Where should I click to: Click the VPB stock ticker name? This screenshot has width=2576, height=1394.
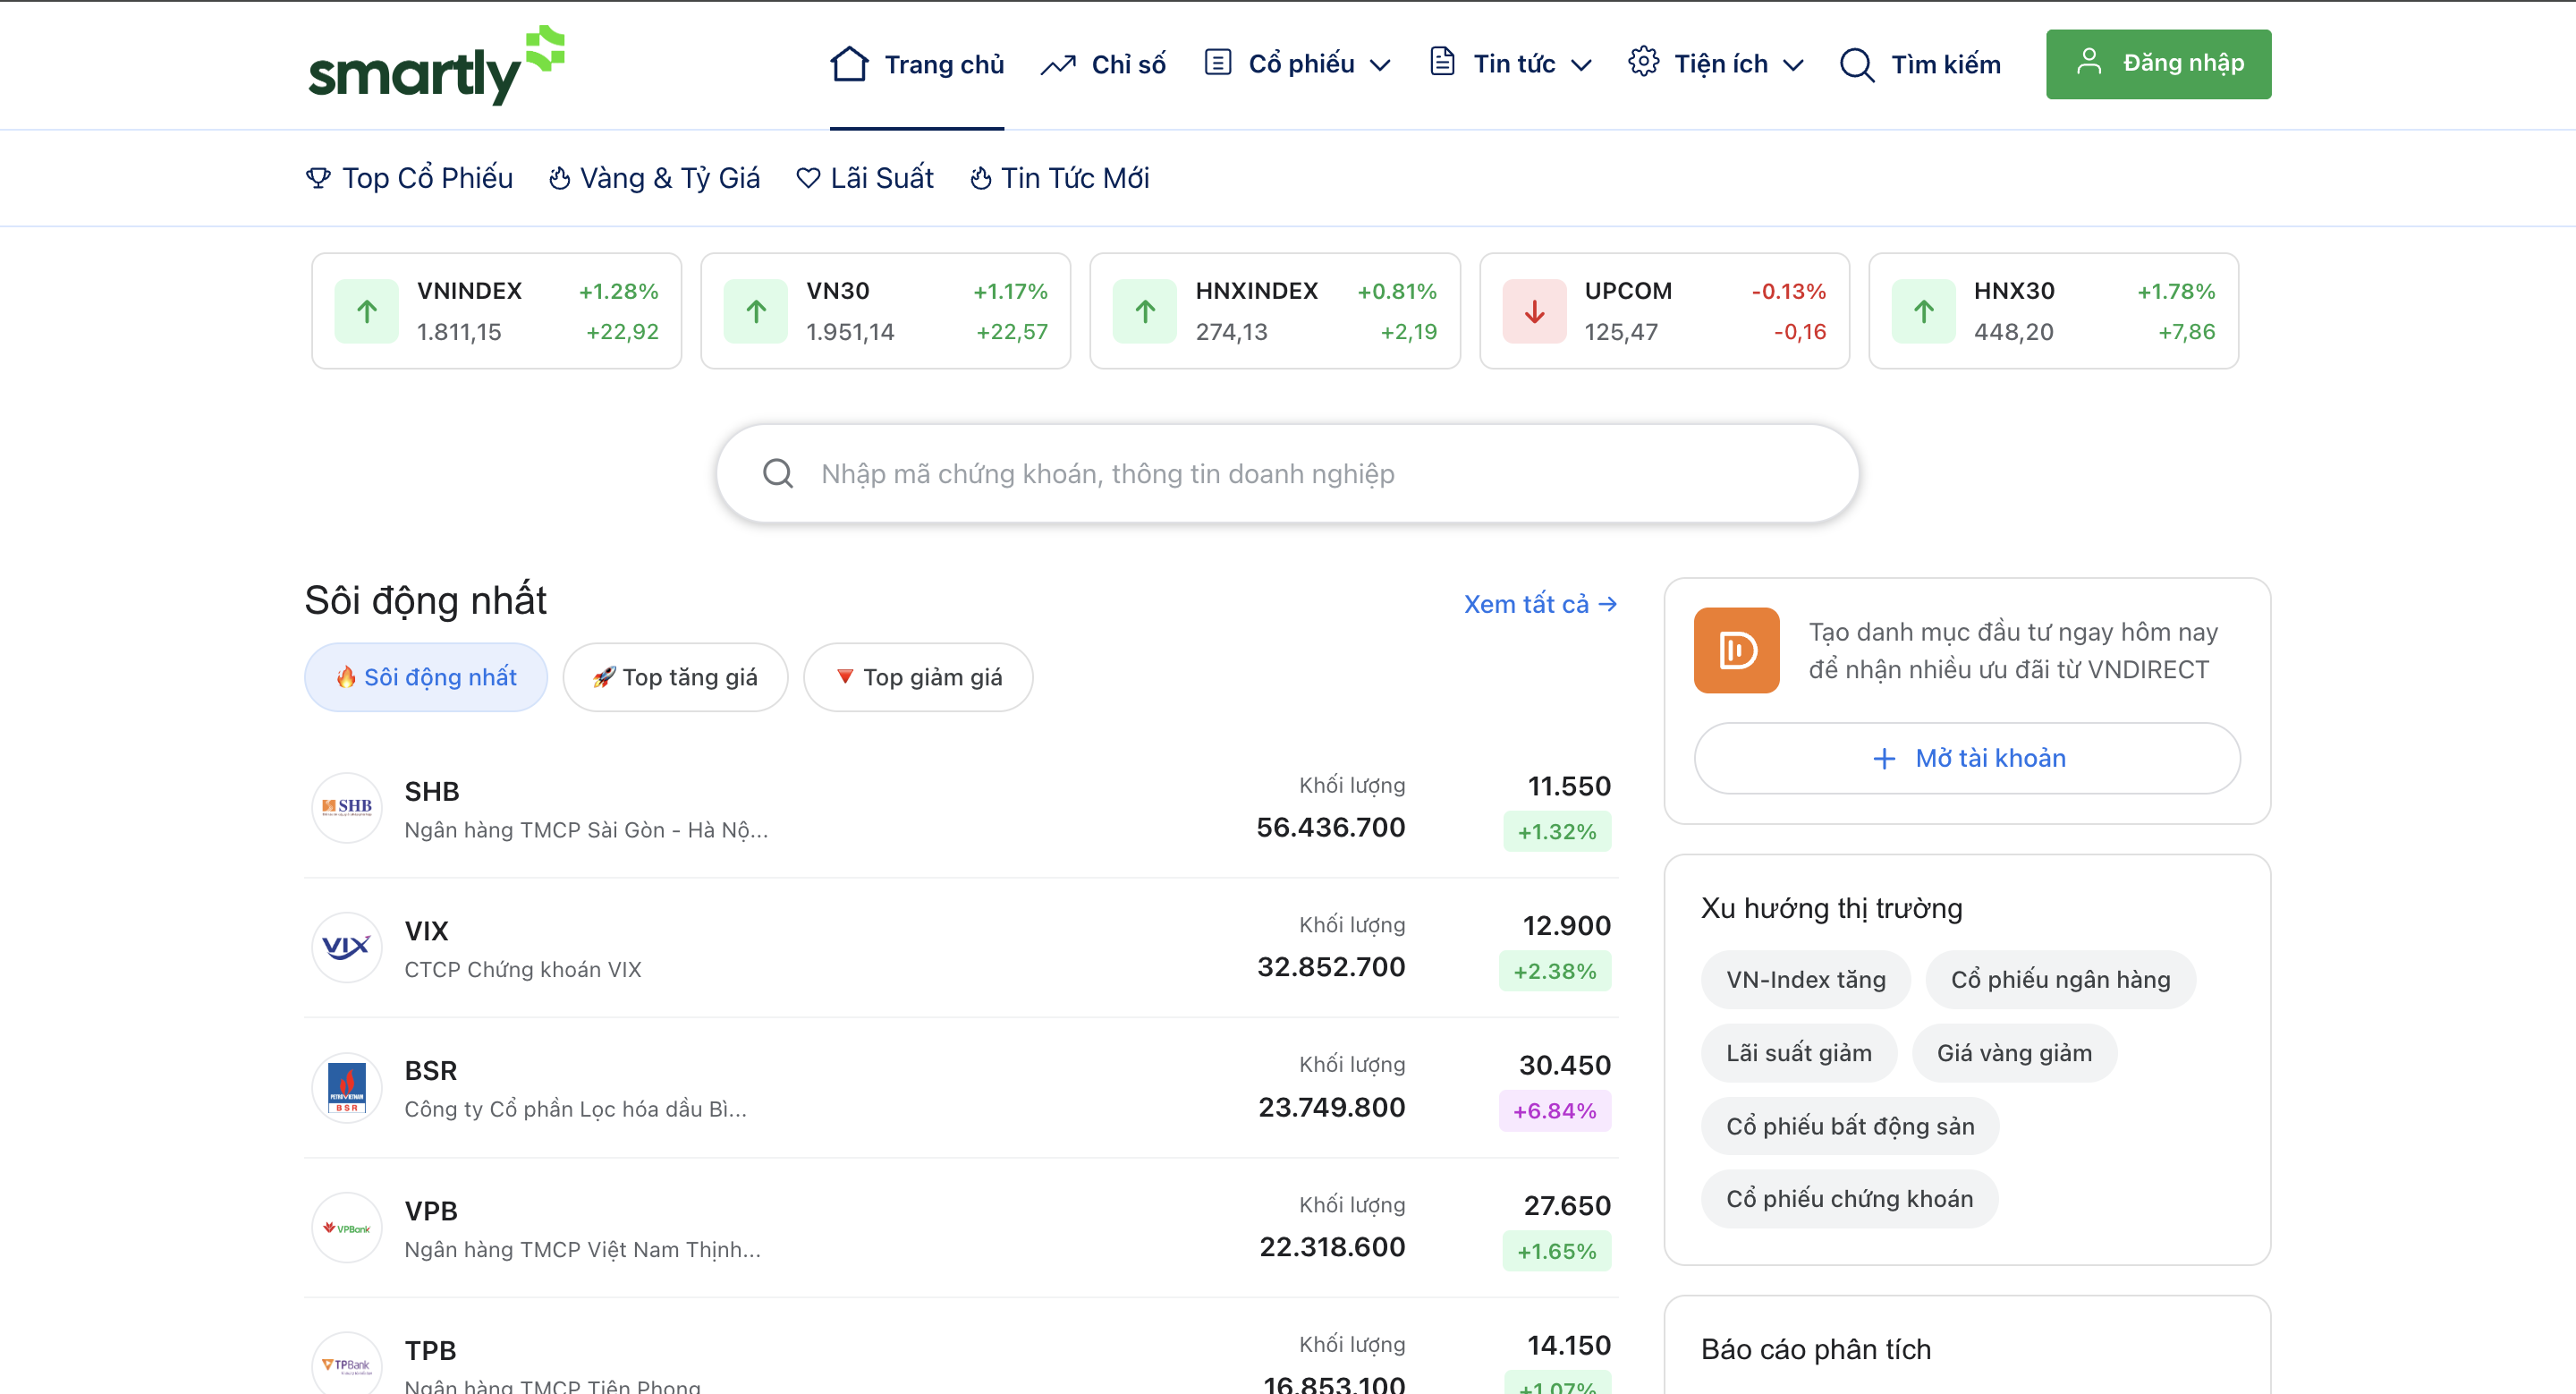(431, 1211)
